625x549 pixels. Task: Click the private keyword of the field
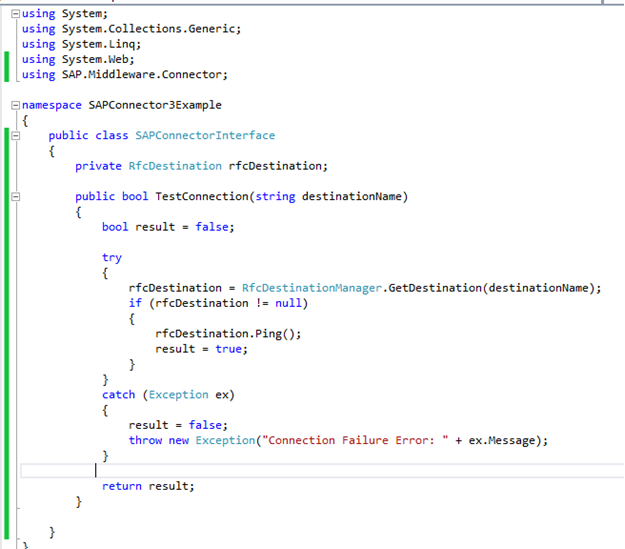coord(98,166)
